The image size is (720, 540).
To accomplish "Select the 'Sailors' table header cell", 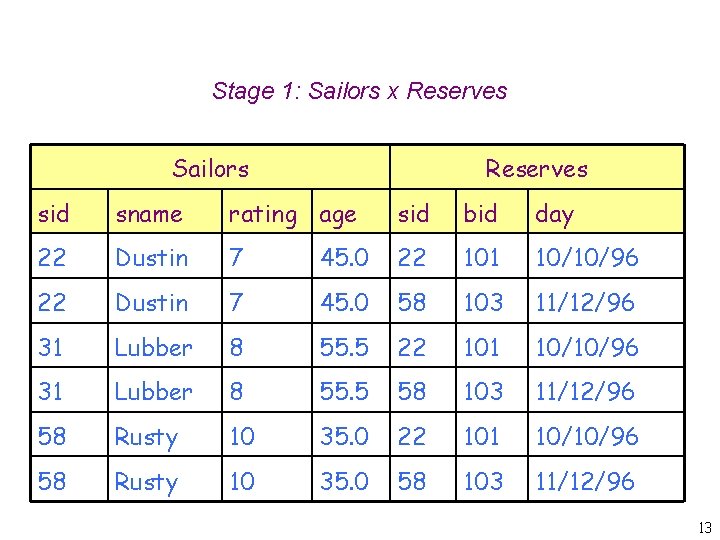I will [x=210, y=168].
